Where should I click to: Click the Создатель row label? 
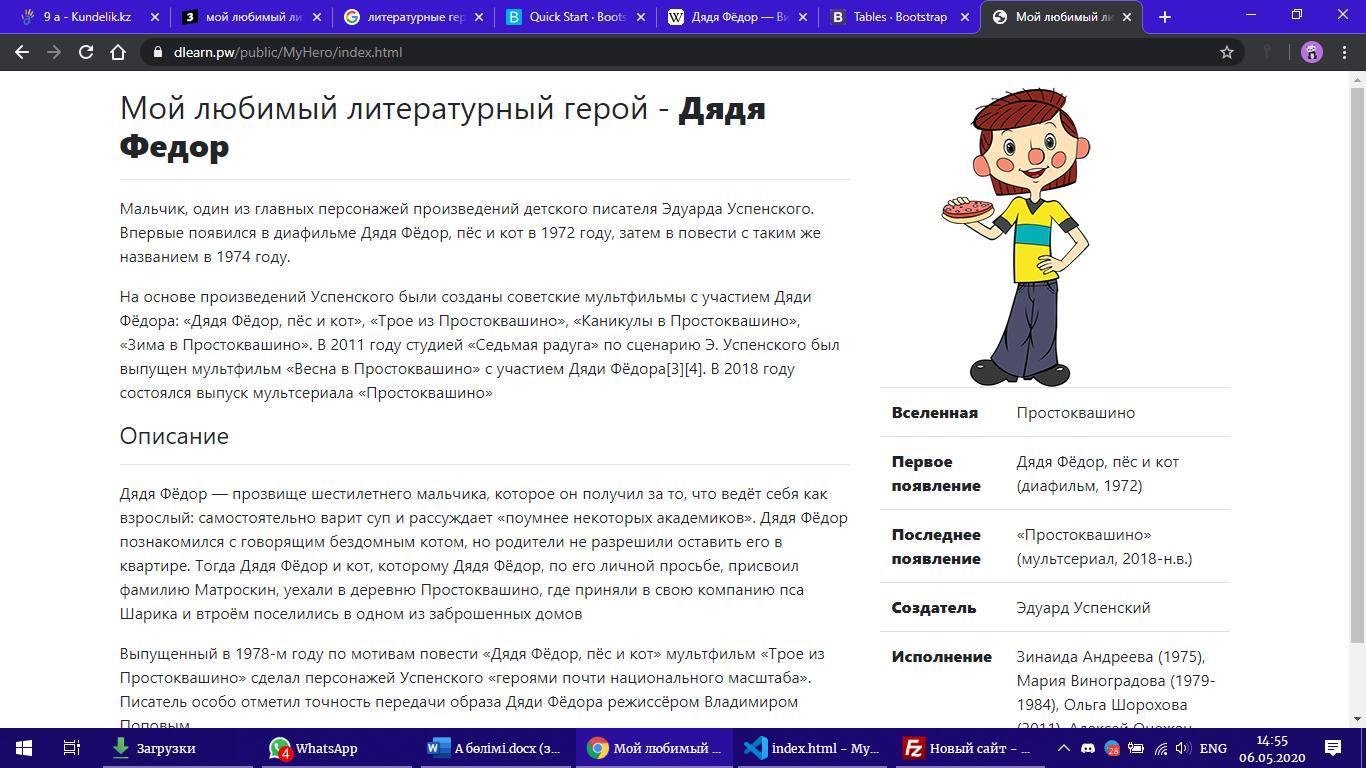coord(934,607)
